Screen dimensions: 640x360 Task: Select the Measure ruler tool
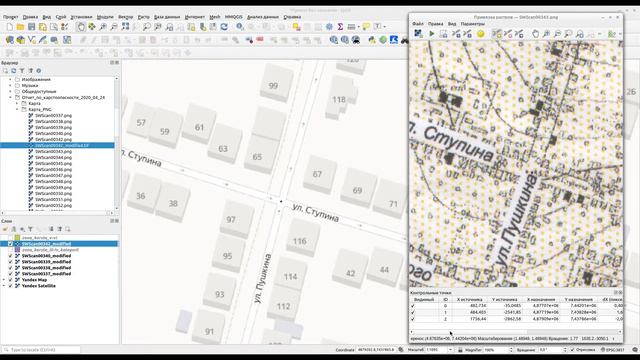351,27
